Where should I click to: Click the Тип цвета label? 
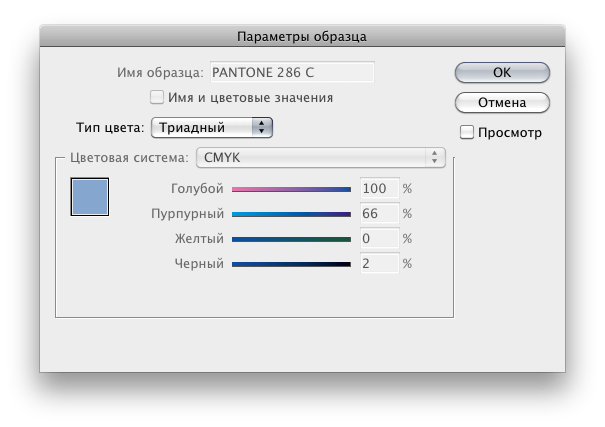click(110, 127)
